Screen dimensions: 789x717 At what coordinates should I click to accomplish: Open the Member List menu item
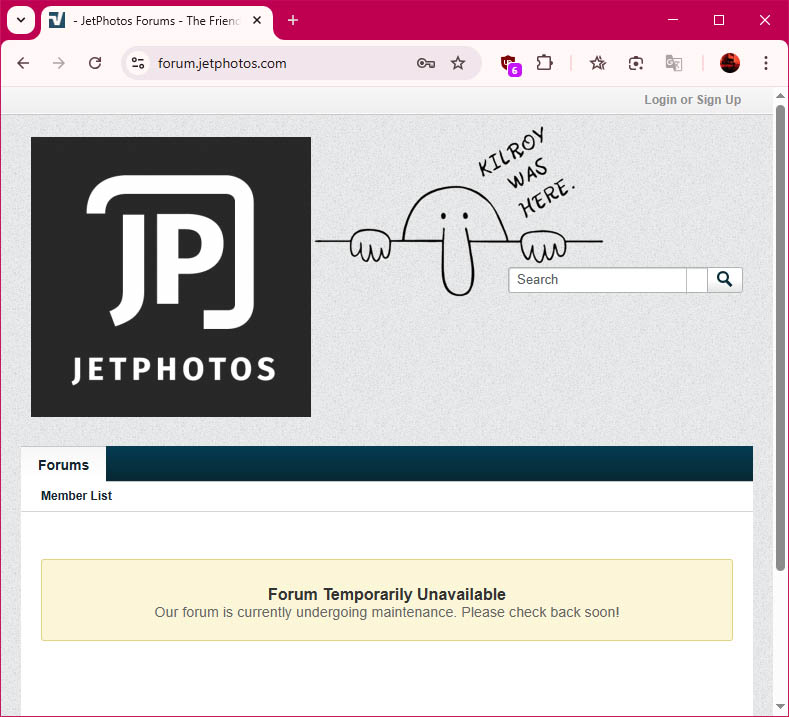click(76, 496)
